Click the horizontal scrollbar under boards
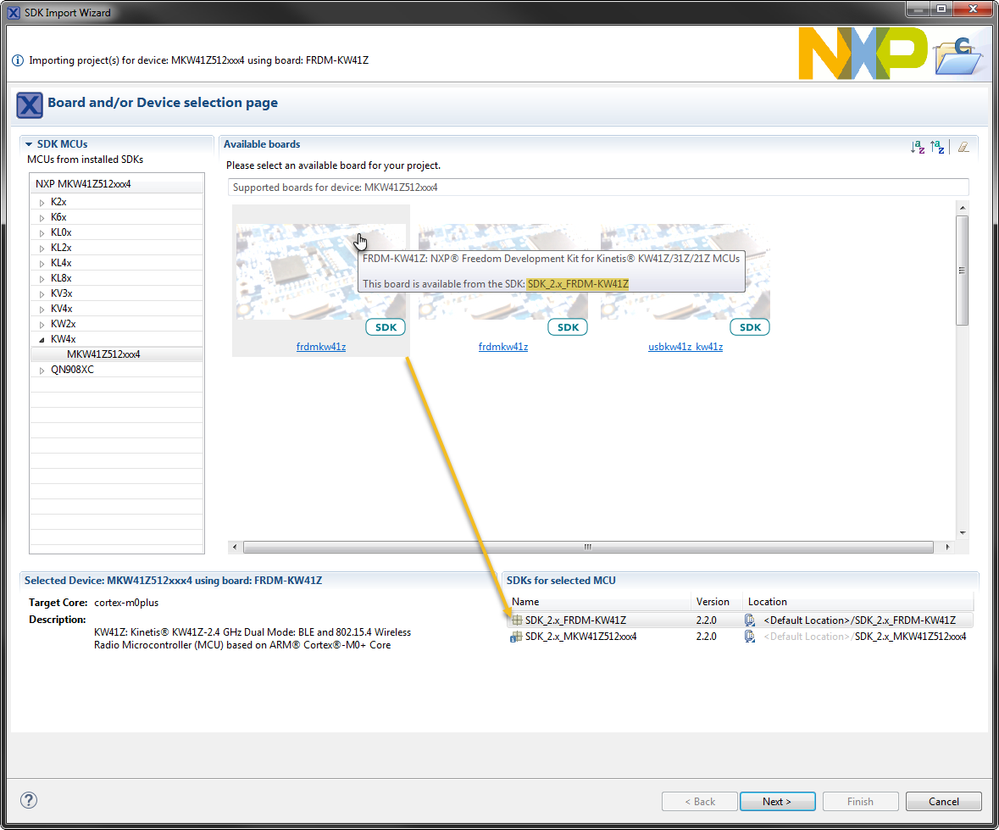This screenshot has height=830, width=999. pos(588,547)
